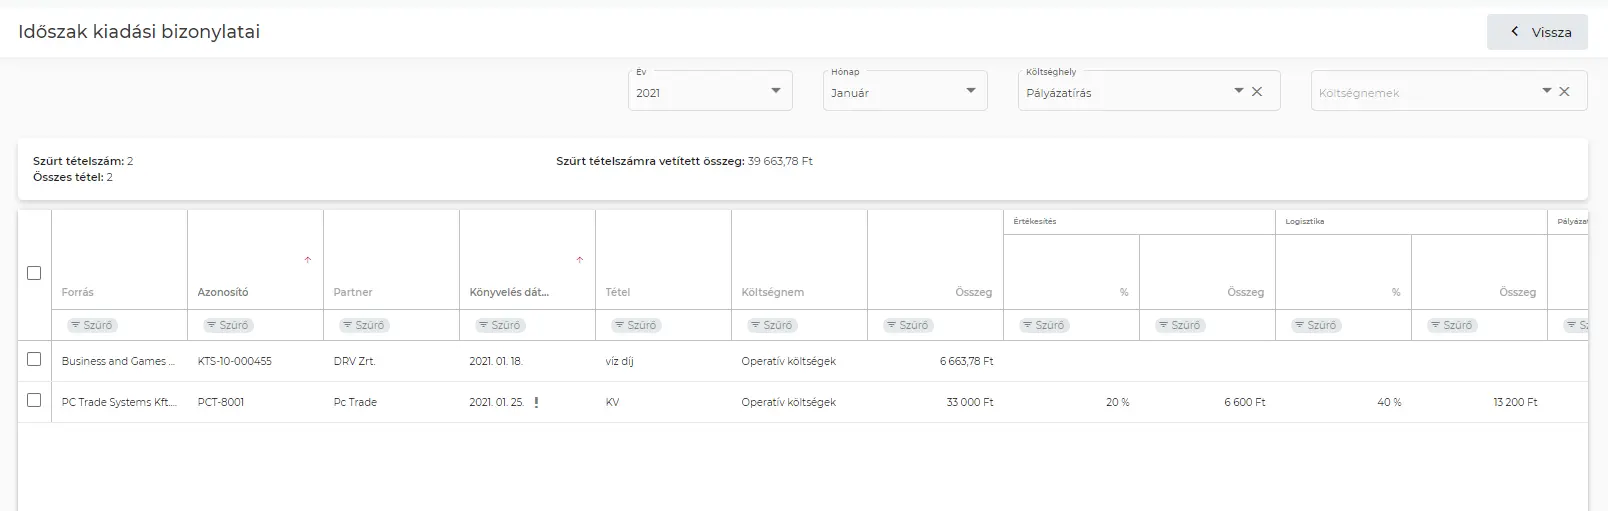Clear the Költségnemek field with X icon
Image resolution: width=1608 pixels, height=511 pixels.
point(1565,92)
